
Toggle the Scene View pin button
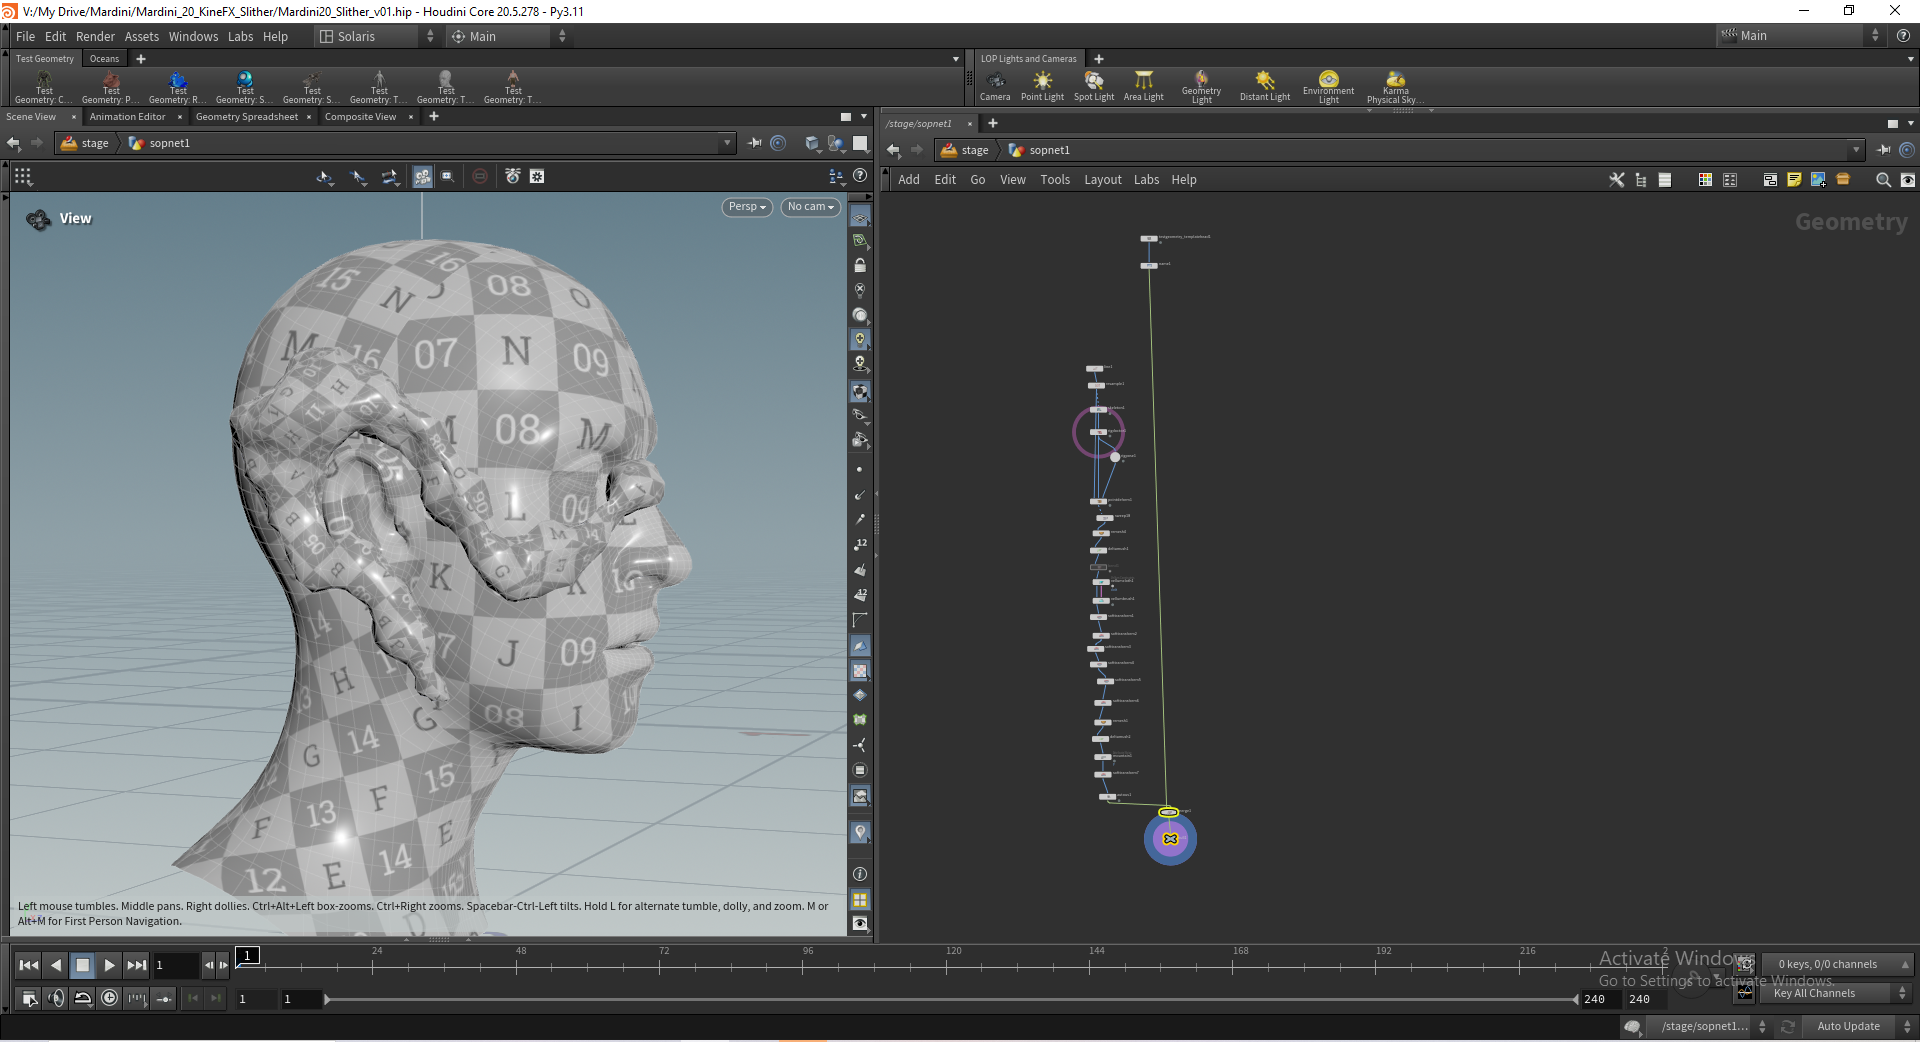(754, 143)
